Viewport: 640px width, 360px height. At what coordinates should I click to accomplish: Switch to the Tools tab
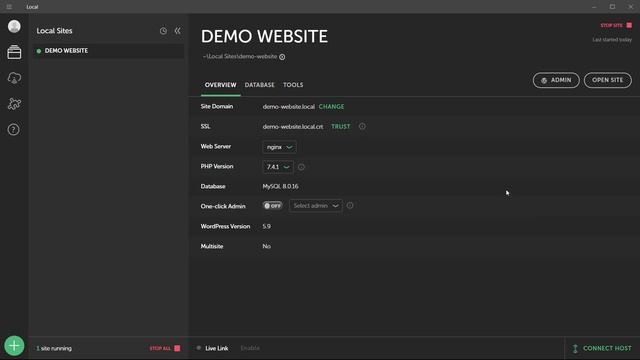click(x=293, y=85)
